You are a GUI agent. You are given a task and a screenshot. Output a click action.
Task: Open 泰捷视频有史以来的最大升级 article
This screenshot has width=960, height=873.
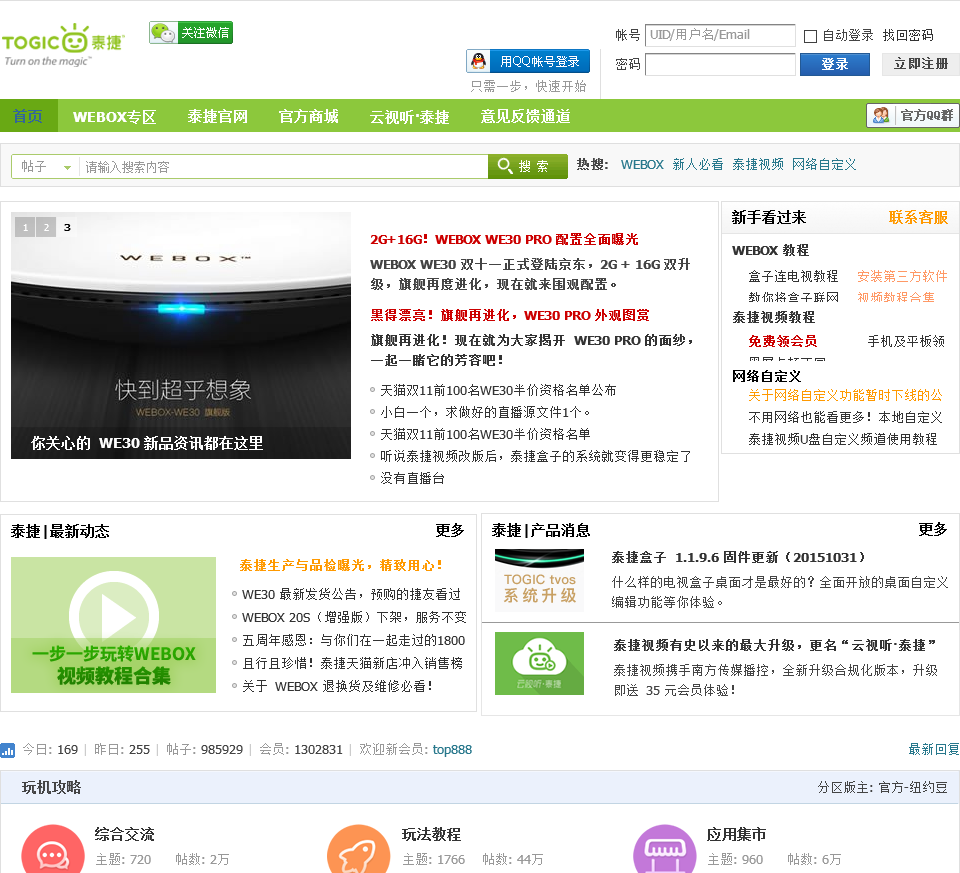(775, 645)
